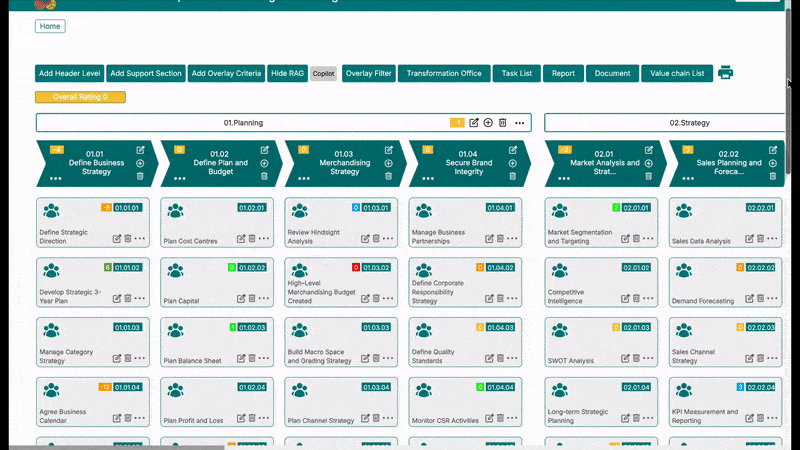800x450 pixels.
Task: Click the 01.02.04 code label
Action: click(x=252, y=387)
